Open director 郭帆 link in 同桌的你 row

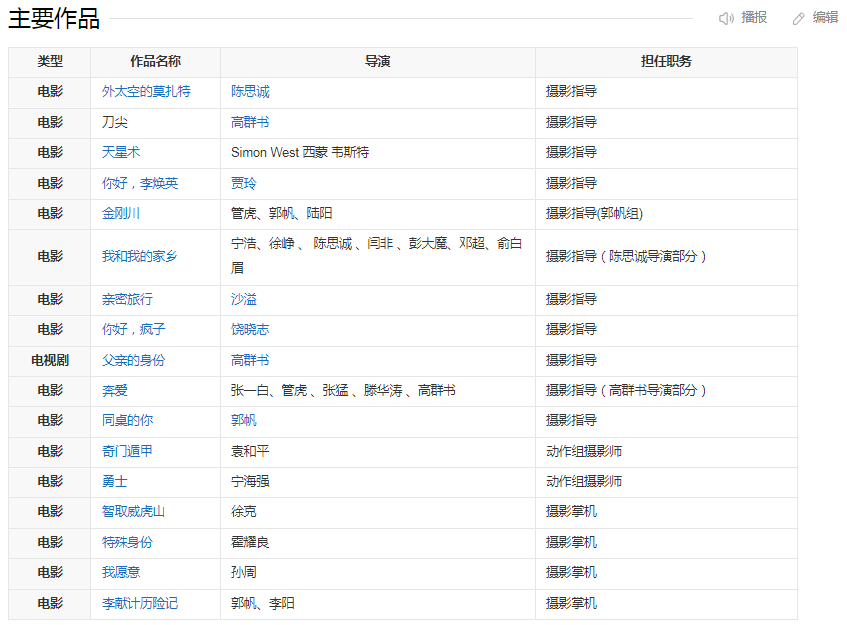click(244, 420)
